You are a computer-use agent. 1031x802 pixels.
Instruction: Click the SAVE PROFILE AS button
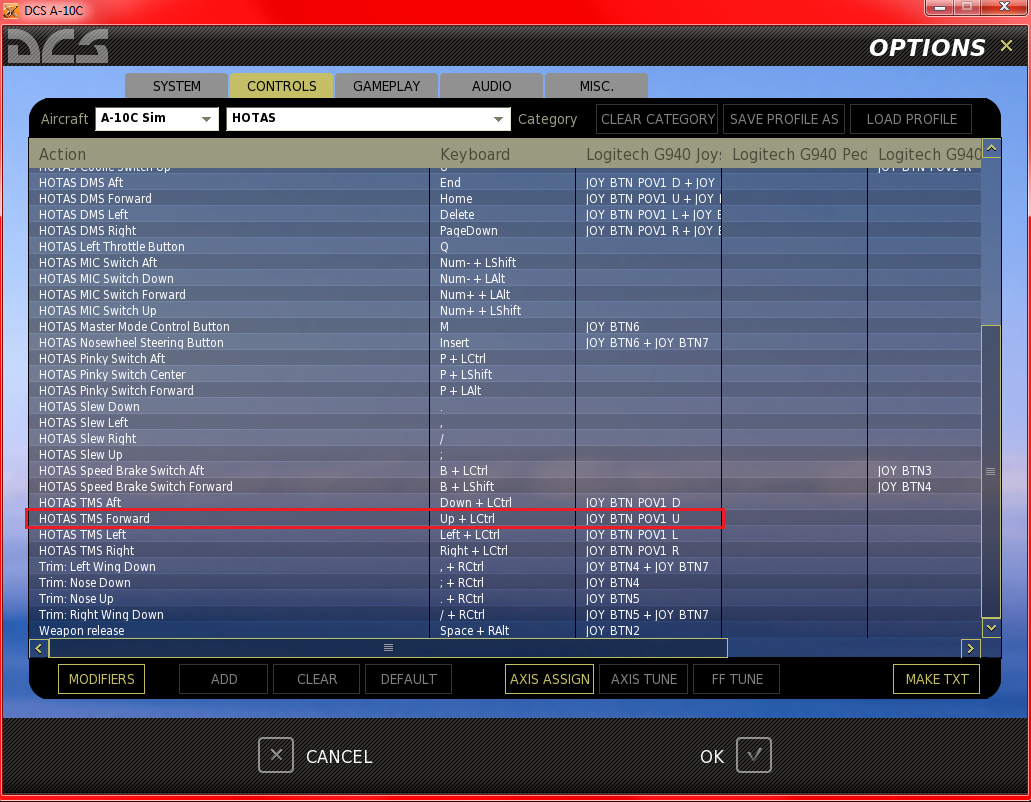[784, 119]
